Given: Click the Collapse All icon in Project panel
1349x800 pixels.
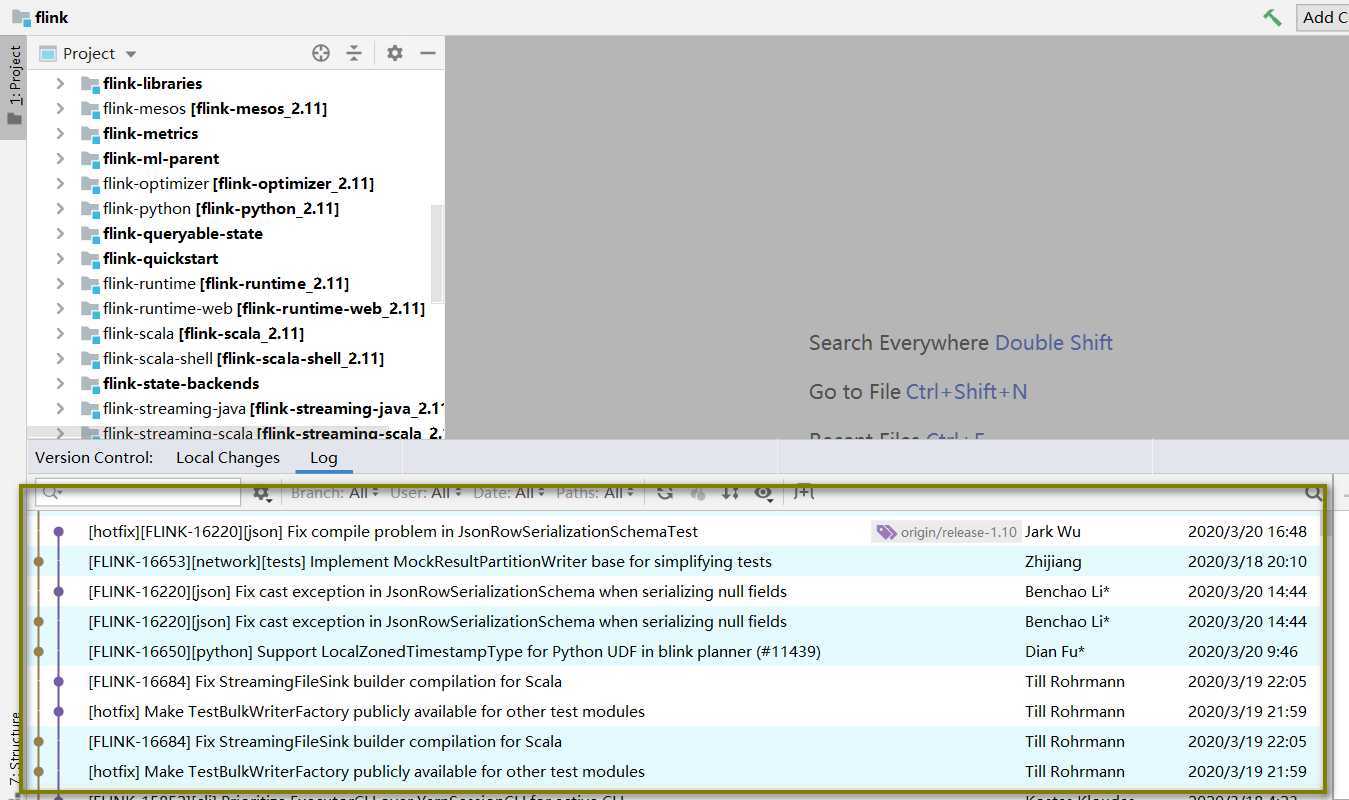Looking at the screenshot, I should tap(354, 53).
